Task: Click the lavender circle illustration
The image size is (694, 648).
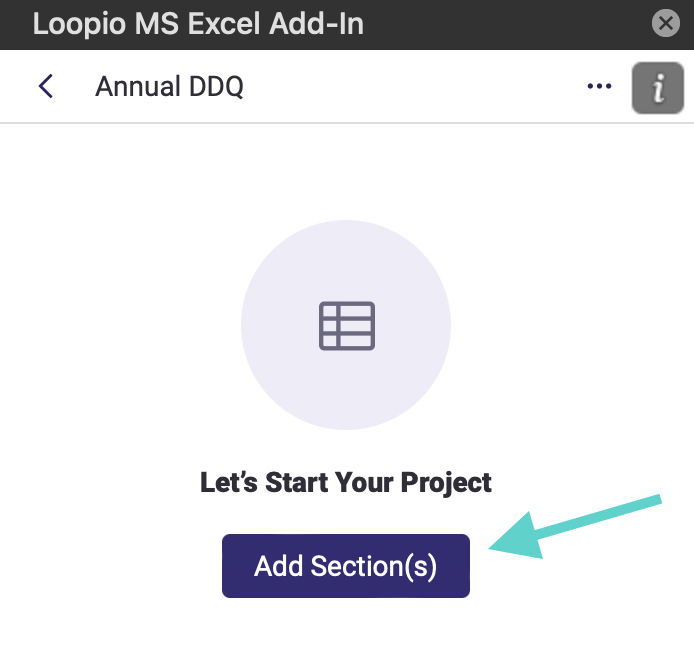Action: [346, 324]
